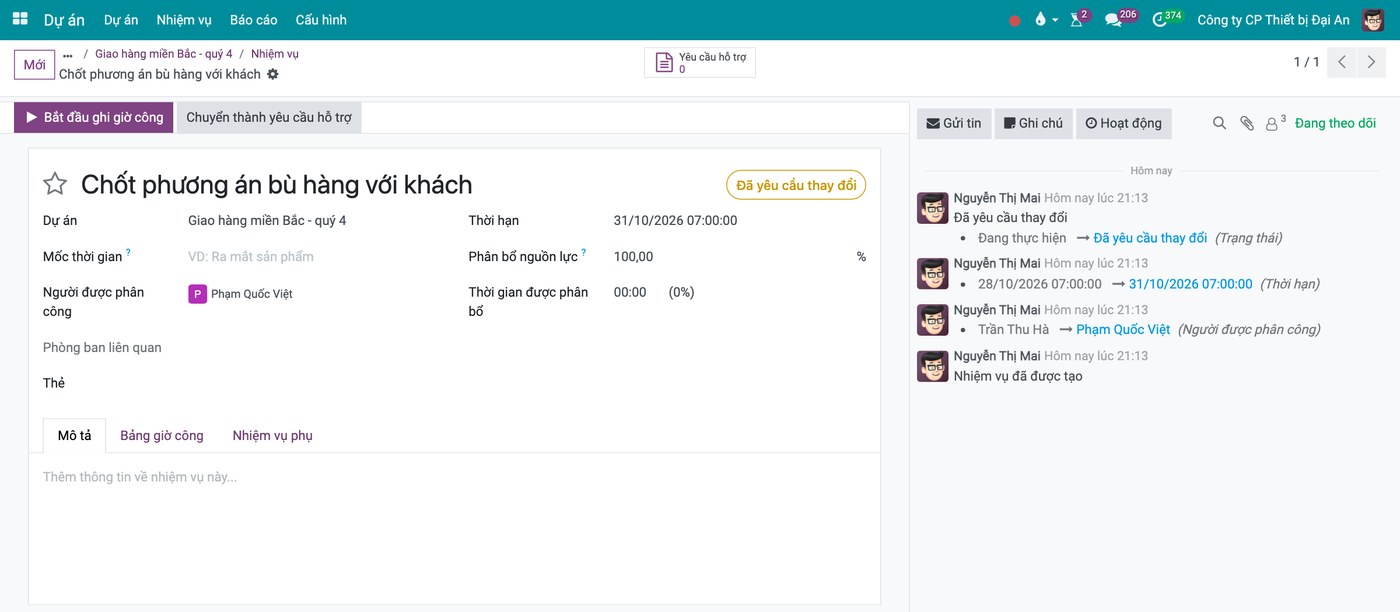
Task: Click Bắt đầu ghi giờ công button
Action: coord(94,118)
